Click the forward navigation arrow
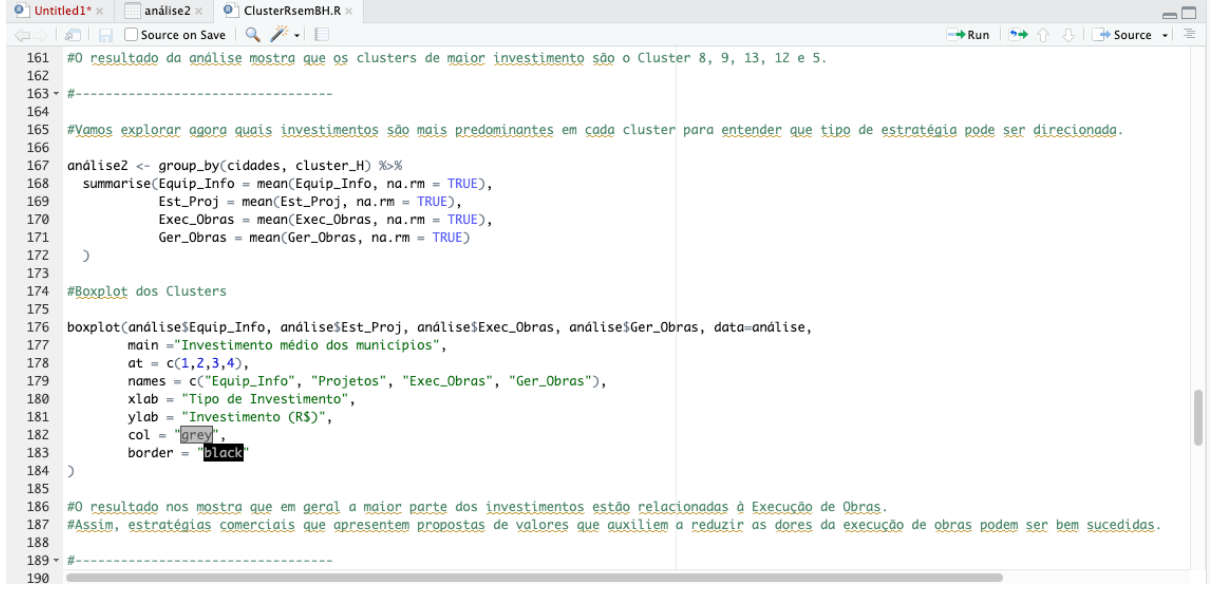 (39, 31)
